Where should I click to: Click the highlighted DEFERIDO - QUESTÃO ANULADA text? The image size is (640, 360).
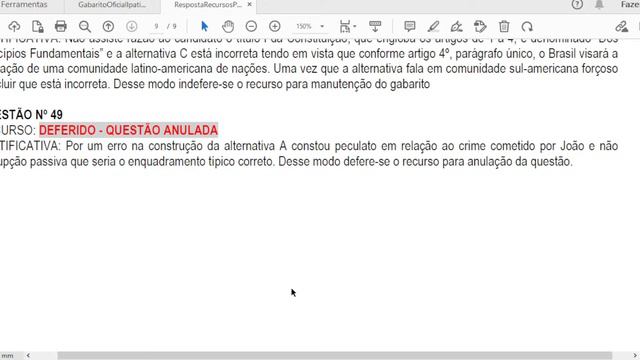(129, 130)
